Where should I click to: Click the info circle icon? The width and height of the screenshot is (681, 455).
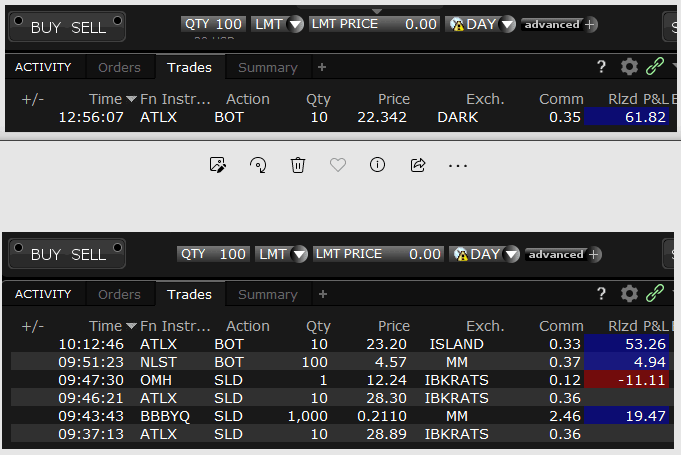click(x=377, y=165)
